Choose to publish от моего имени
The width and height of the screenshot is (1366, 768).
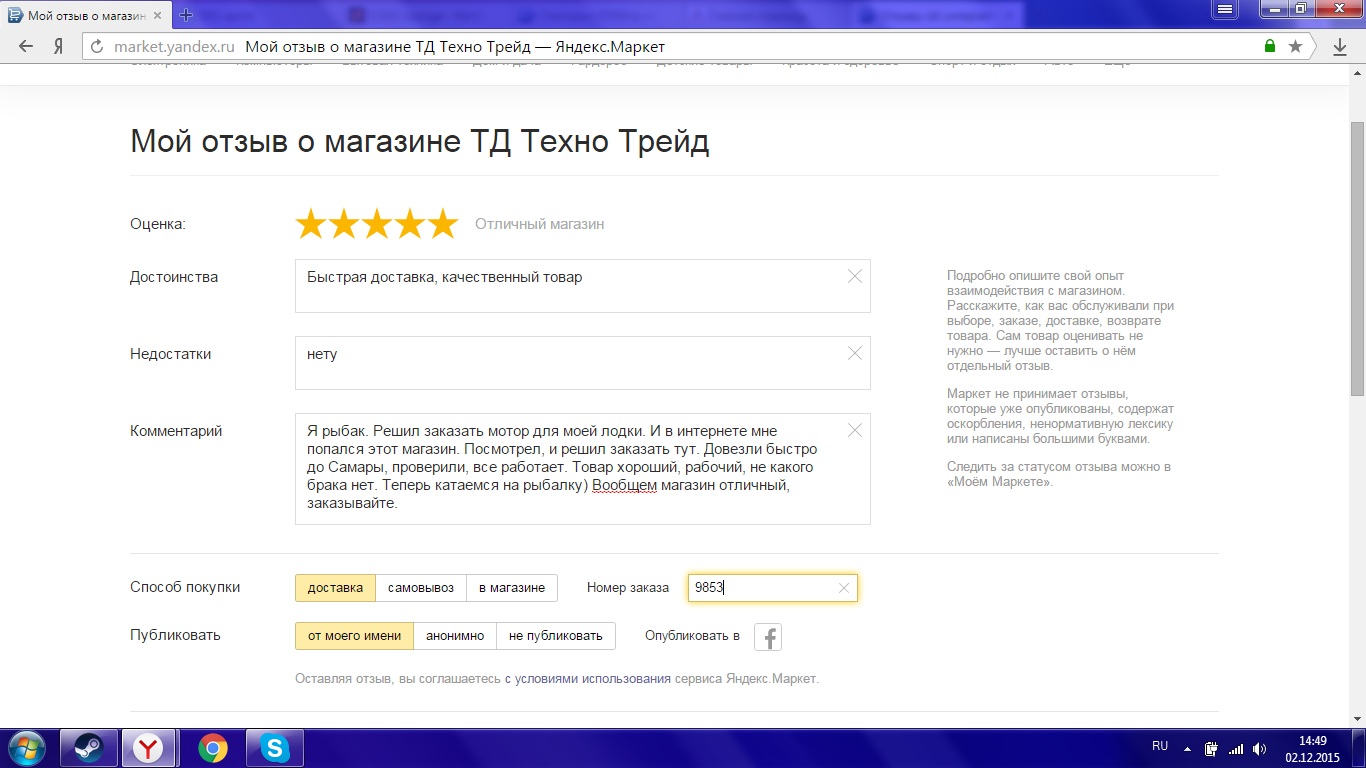click(355, 636)
